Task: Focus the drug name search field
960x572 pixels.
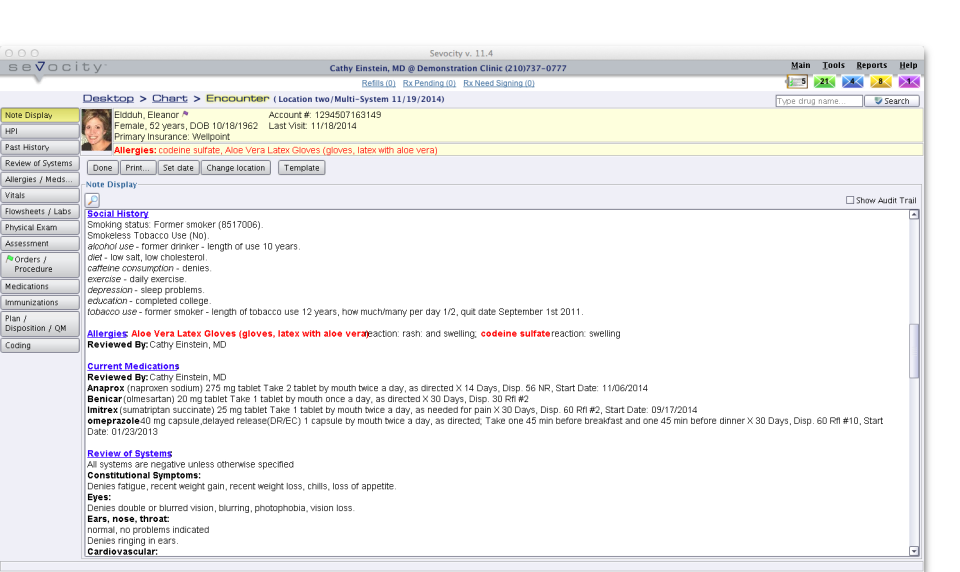Action: pos(819,101)
